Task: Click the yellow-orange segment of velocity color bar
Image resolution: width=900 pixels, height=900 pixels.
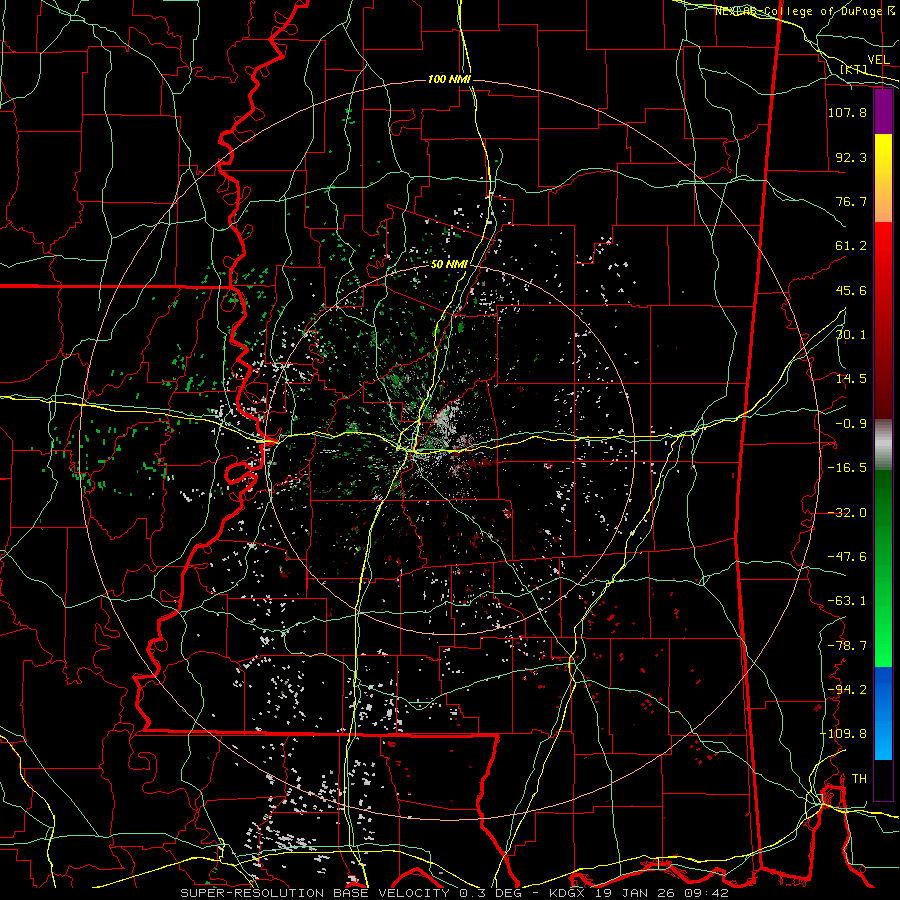Action: [883, 178]
